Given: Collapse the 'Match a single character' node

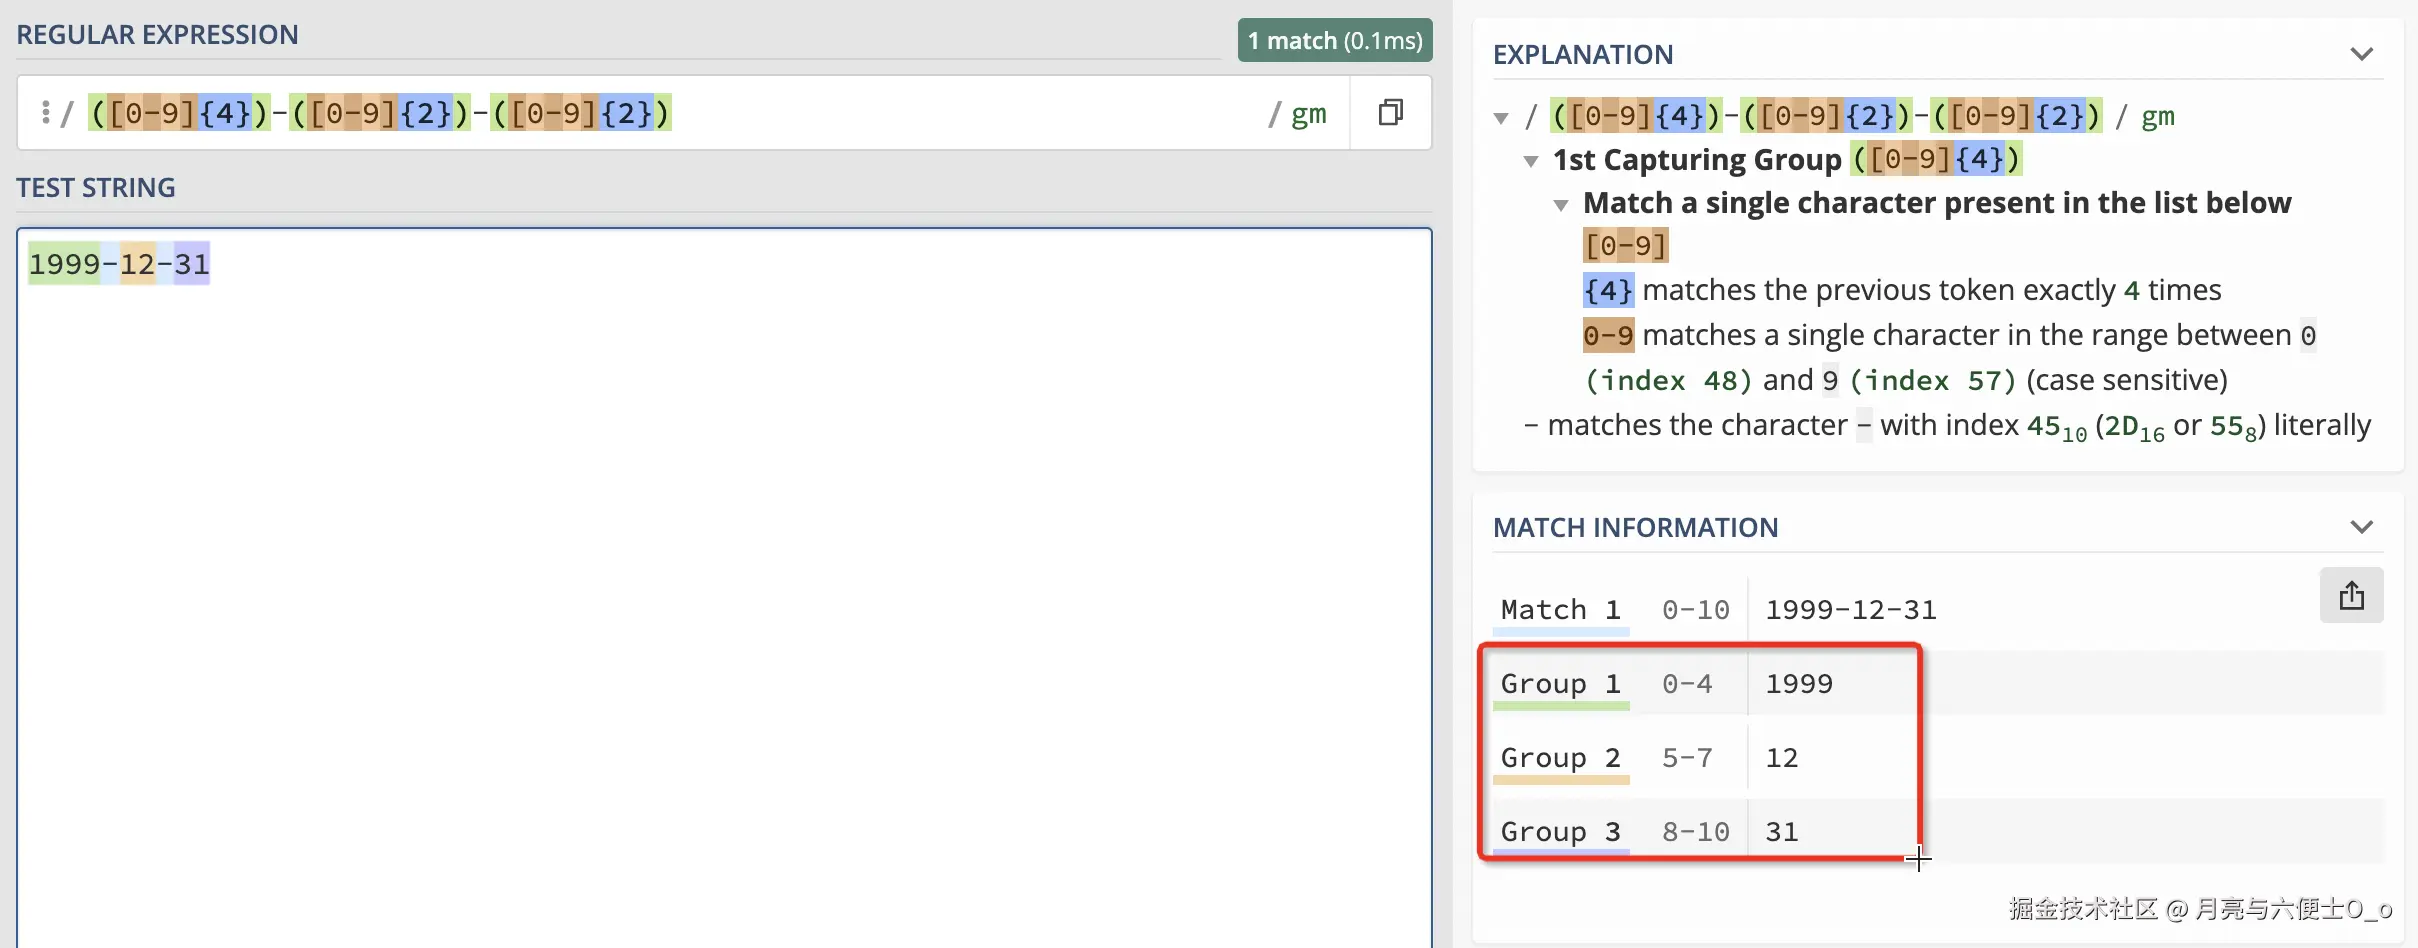Looking at the screenshot, I should (x=1561, y=205).
